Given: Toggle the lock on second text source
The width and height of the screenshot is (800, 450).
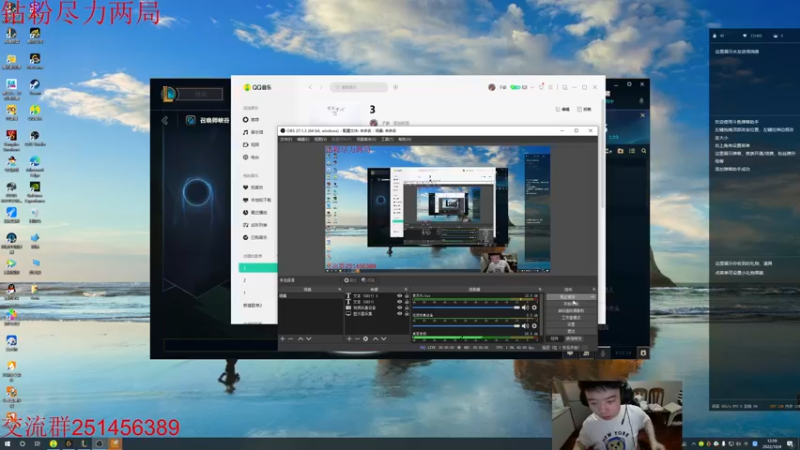Looking at the screenshot, I should pyautogui.click(x=407, y=302).
